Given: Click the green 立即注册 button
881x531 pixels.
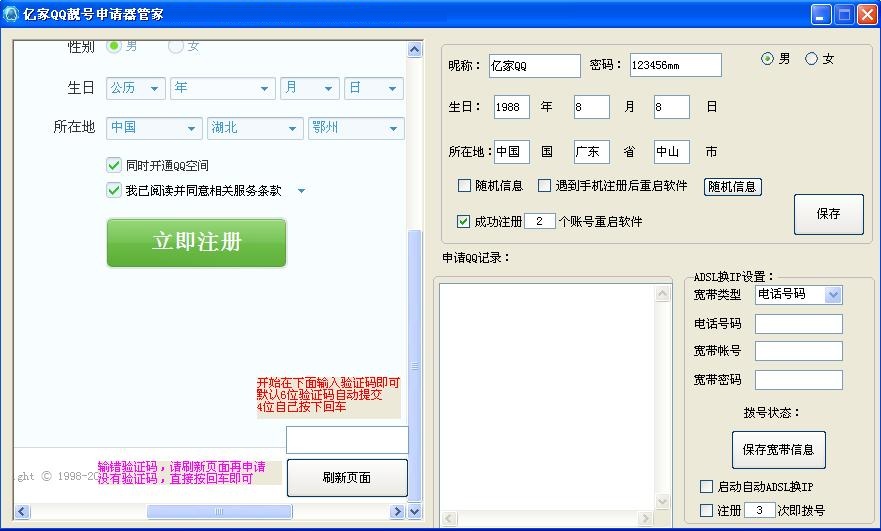Looking at the screenshot, I should pos(196,242).
